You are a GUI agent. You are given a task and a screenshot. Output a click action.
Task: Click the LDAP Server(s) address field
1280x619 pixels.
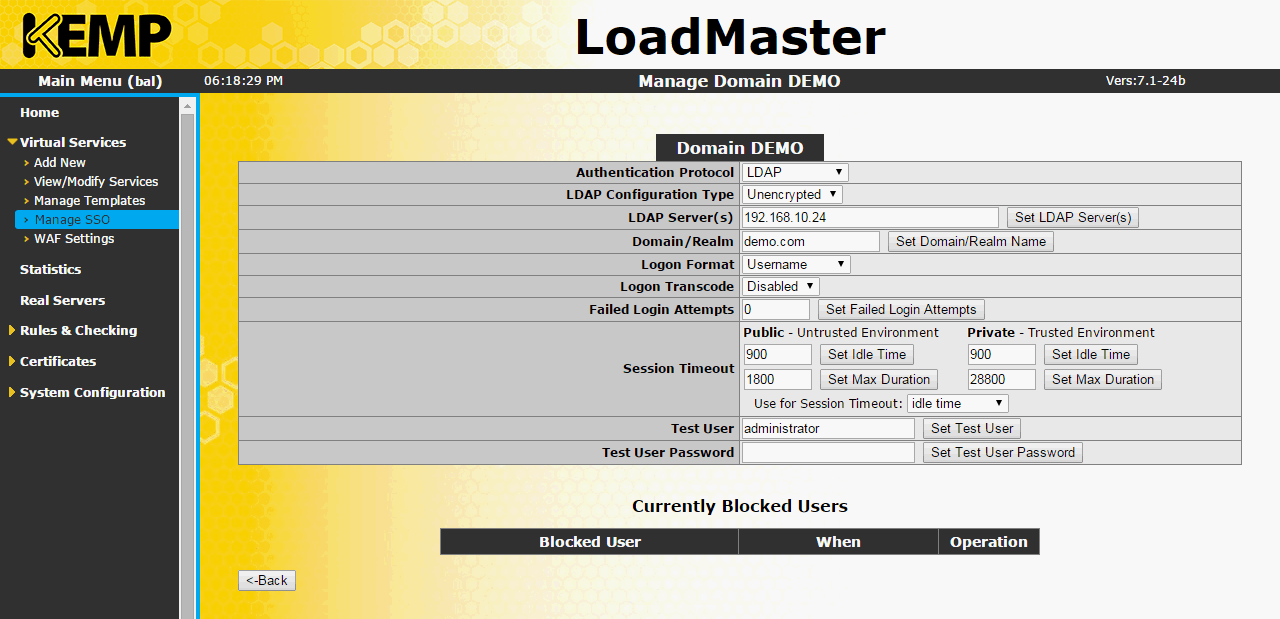870,217
